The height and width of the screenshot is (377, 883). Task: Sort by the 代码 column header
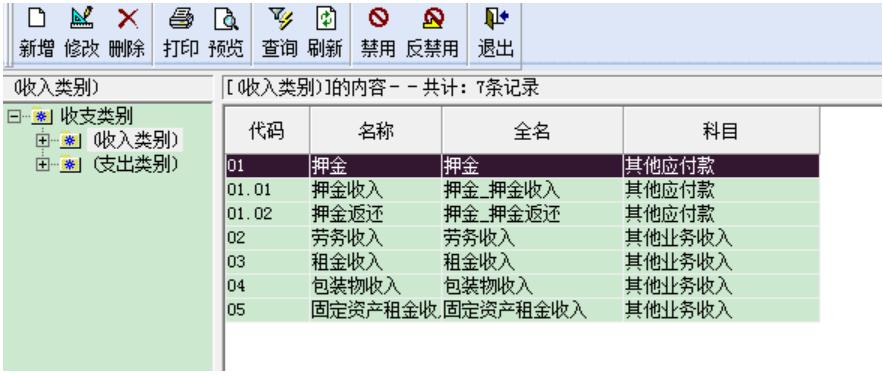(267, 131)
